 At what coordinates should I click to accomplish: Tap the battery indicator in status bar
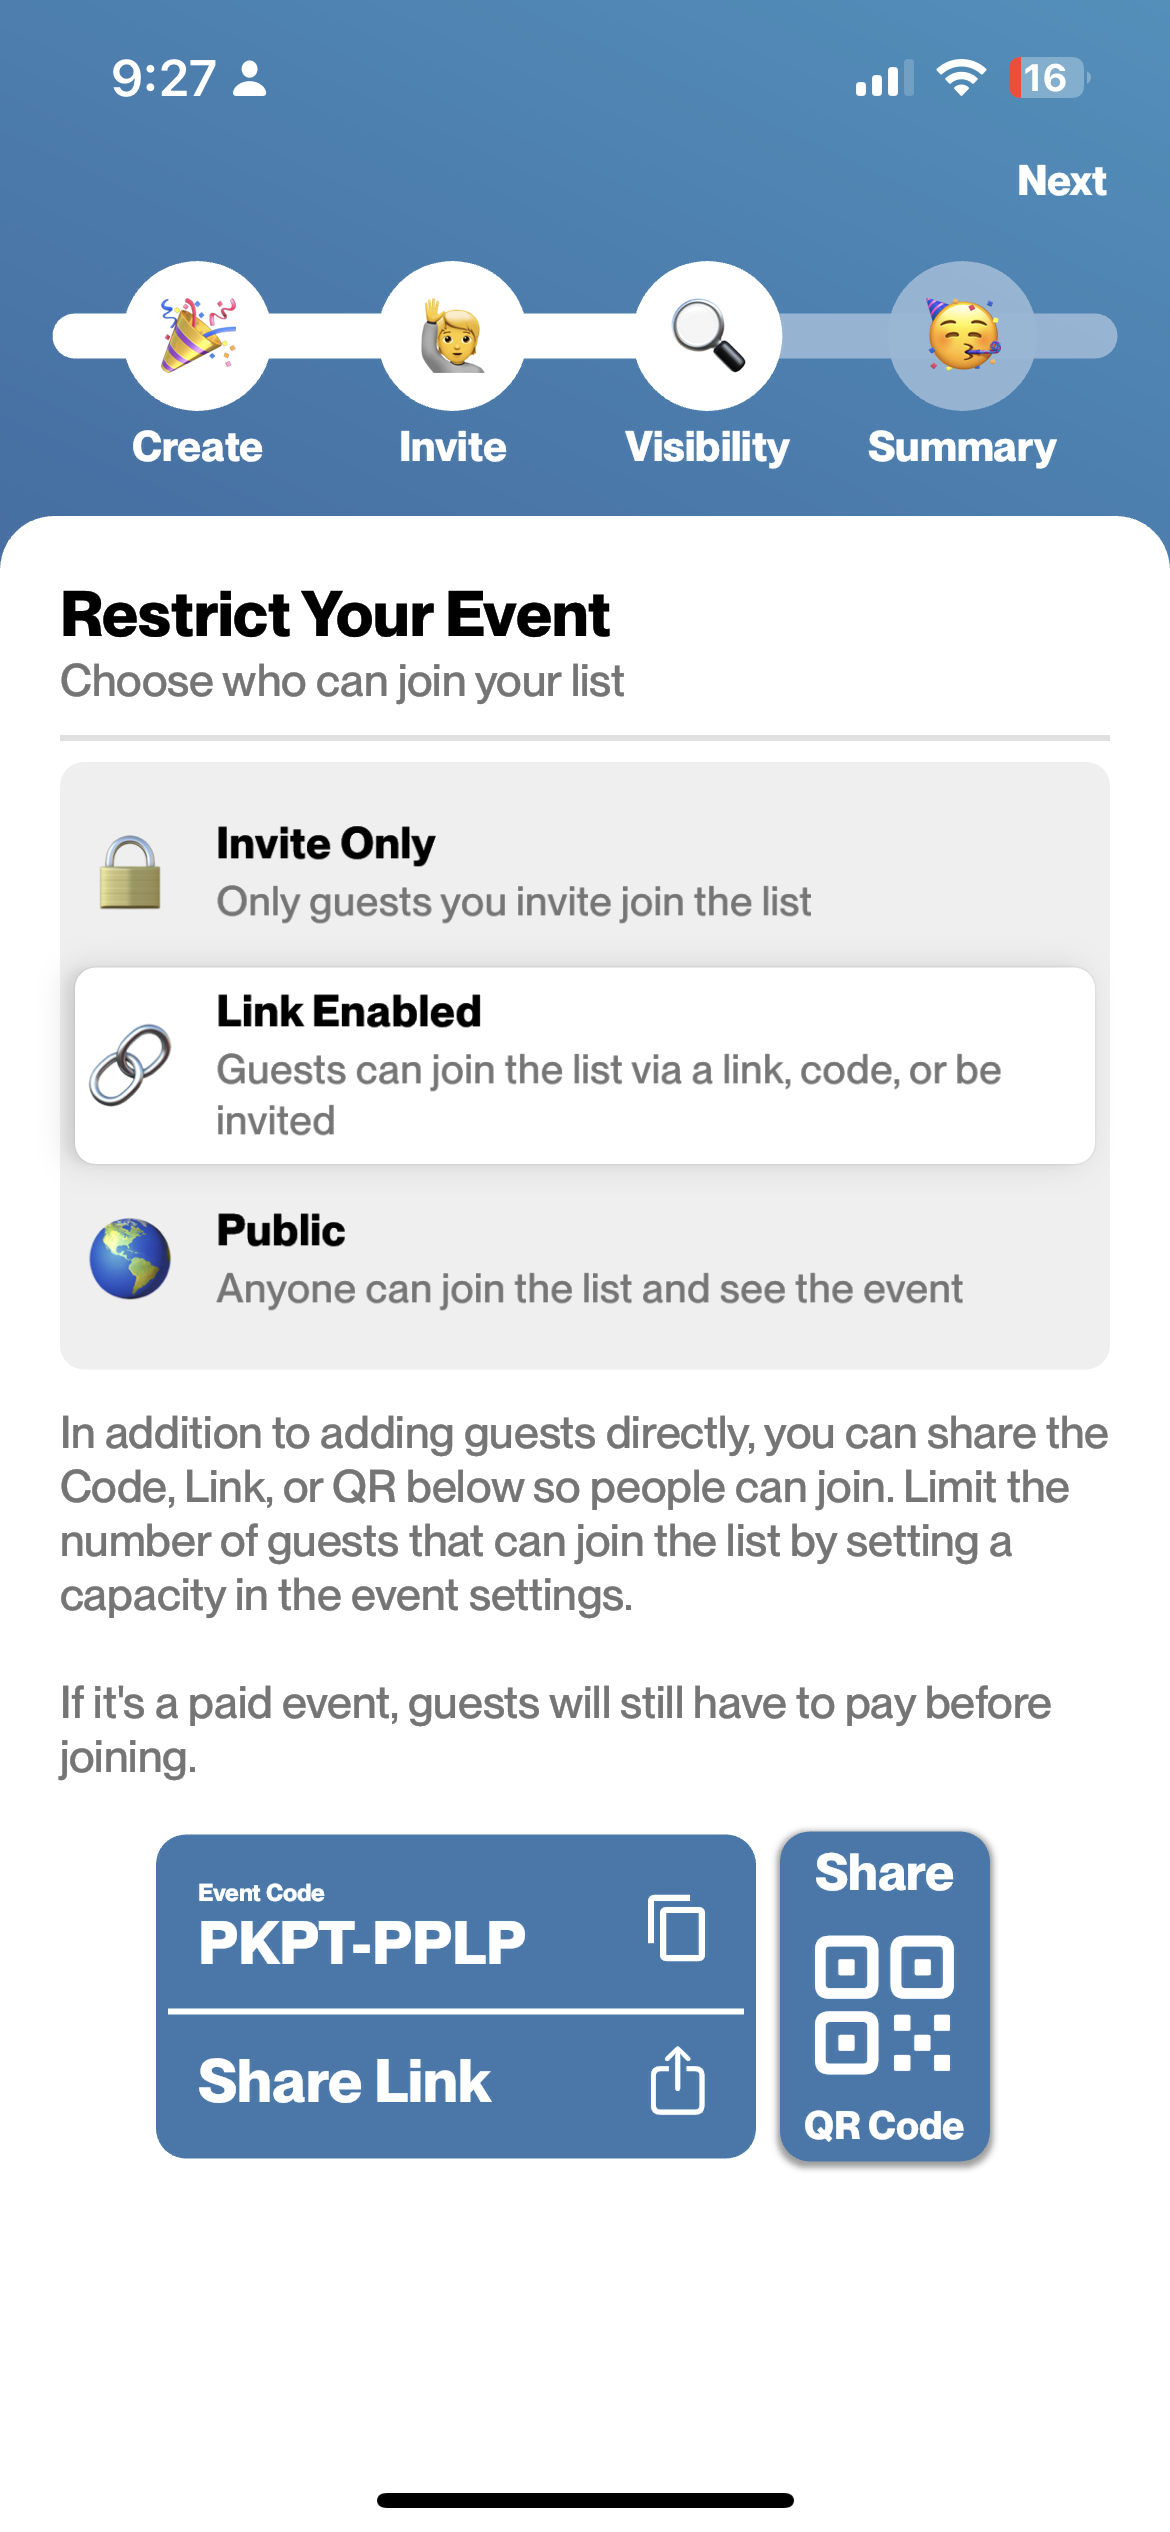pos(1048,78)
